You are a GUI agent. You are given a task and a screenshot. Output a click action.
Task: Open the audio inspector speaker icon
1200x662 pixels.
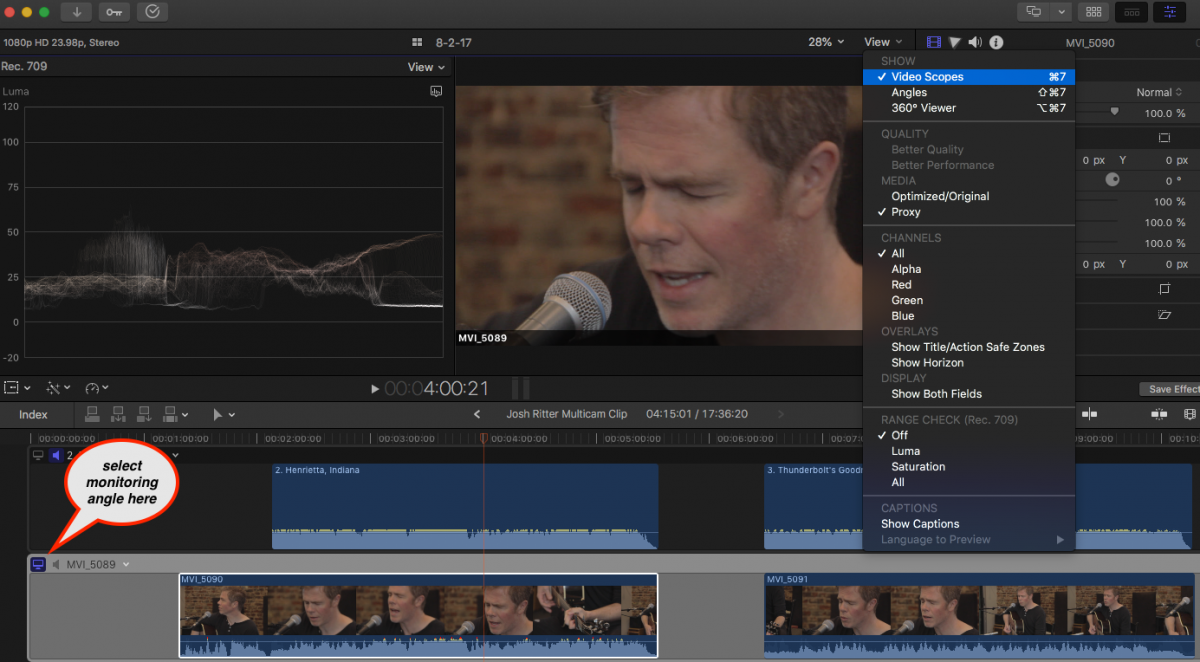pyautogui.click(x=975, y=42)
